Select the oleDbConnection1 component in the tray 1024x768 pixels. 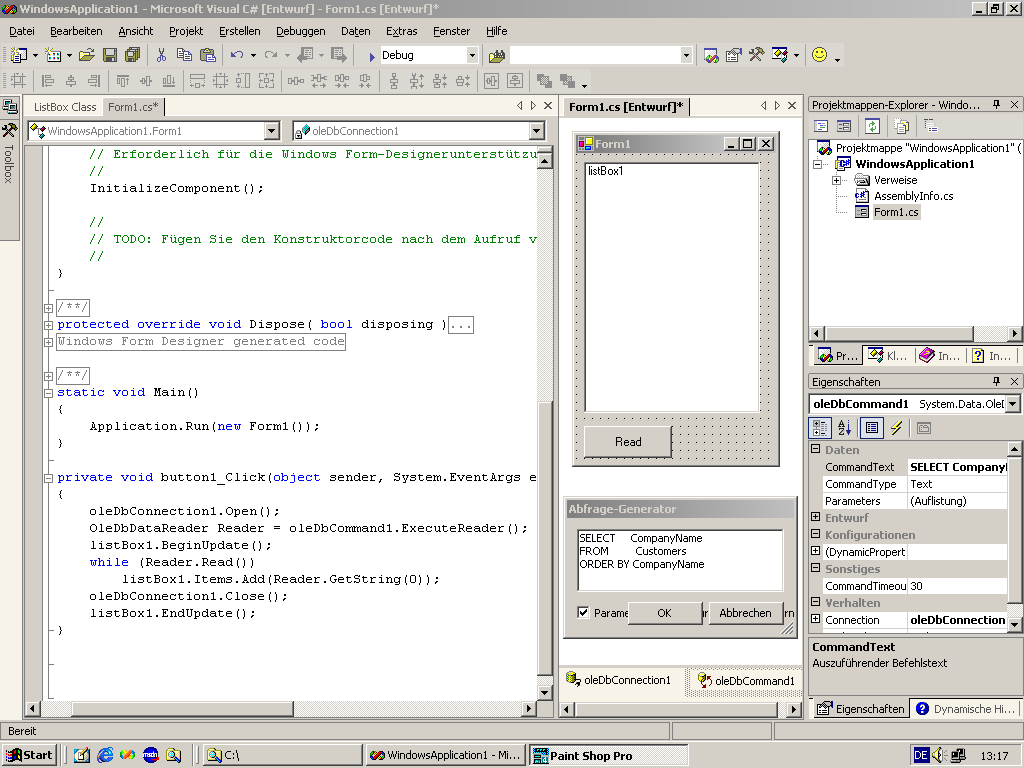618,680
